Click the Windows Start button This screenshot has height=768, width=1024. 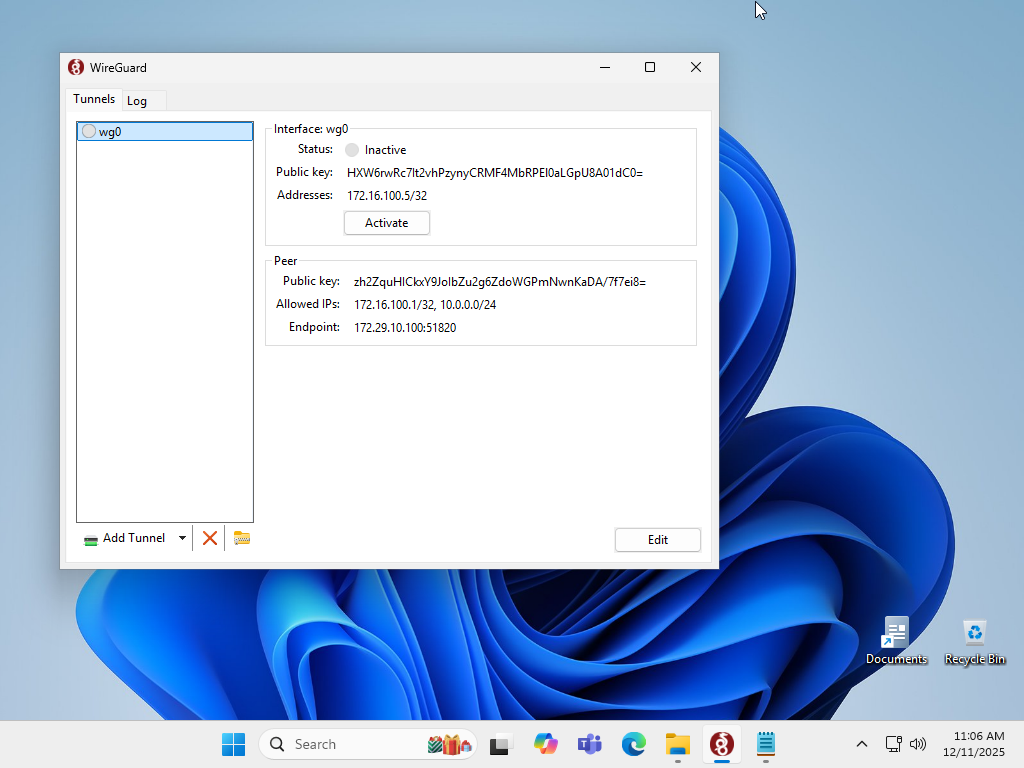(233, 744)
